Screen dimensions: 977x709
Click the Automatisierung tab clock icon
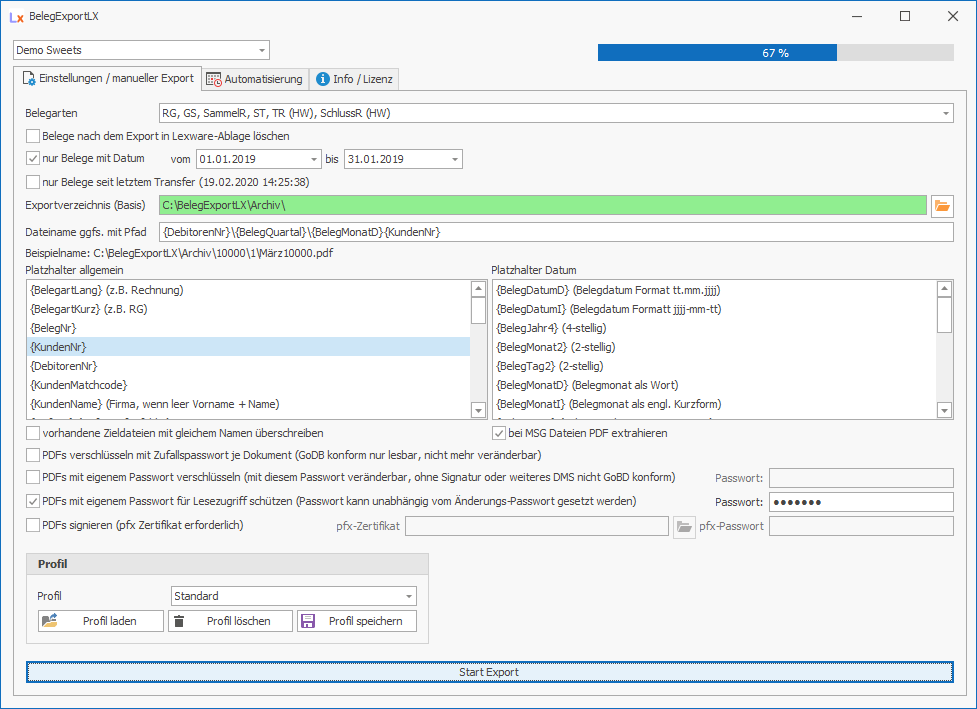[x=214, y=79]
